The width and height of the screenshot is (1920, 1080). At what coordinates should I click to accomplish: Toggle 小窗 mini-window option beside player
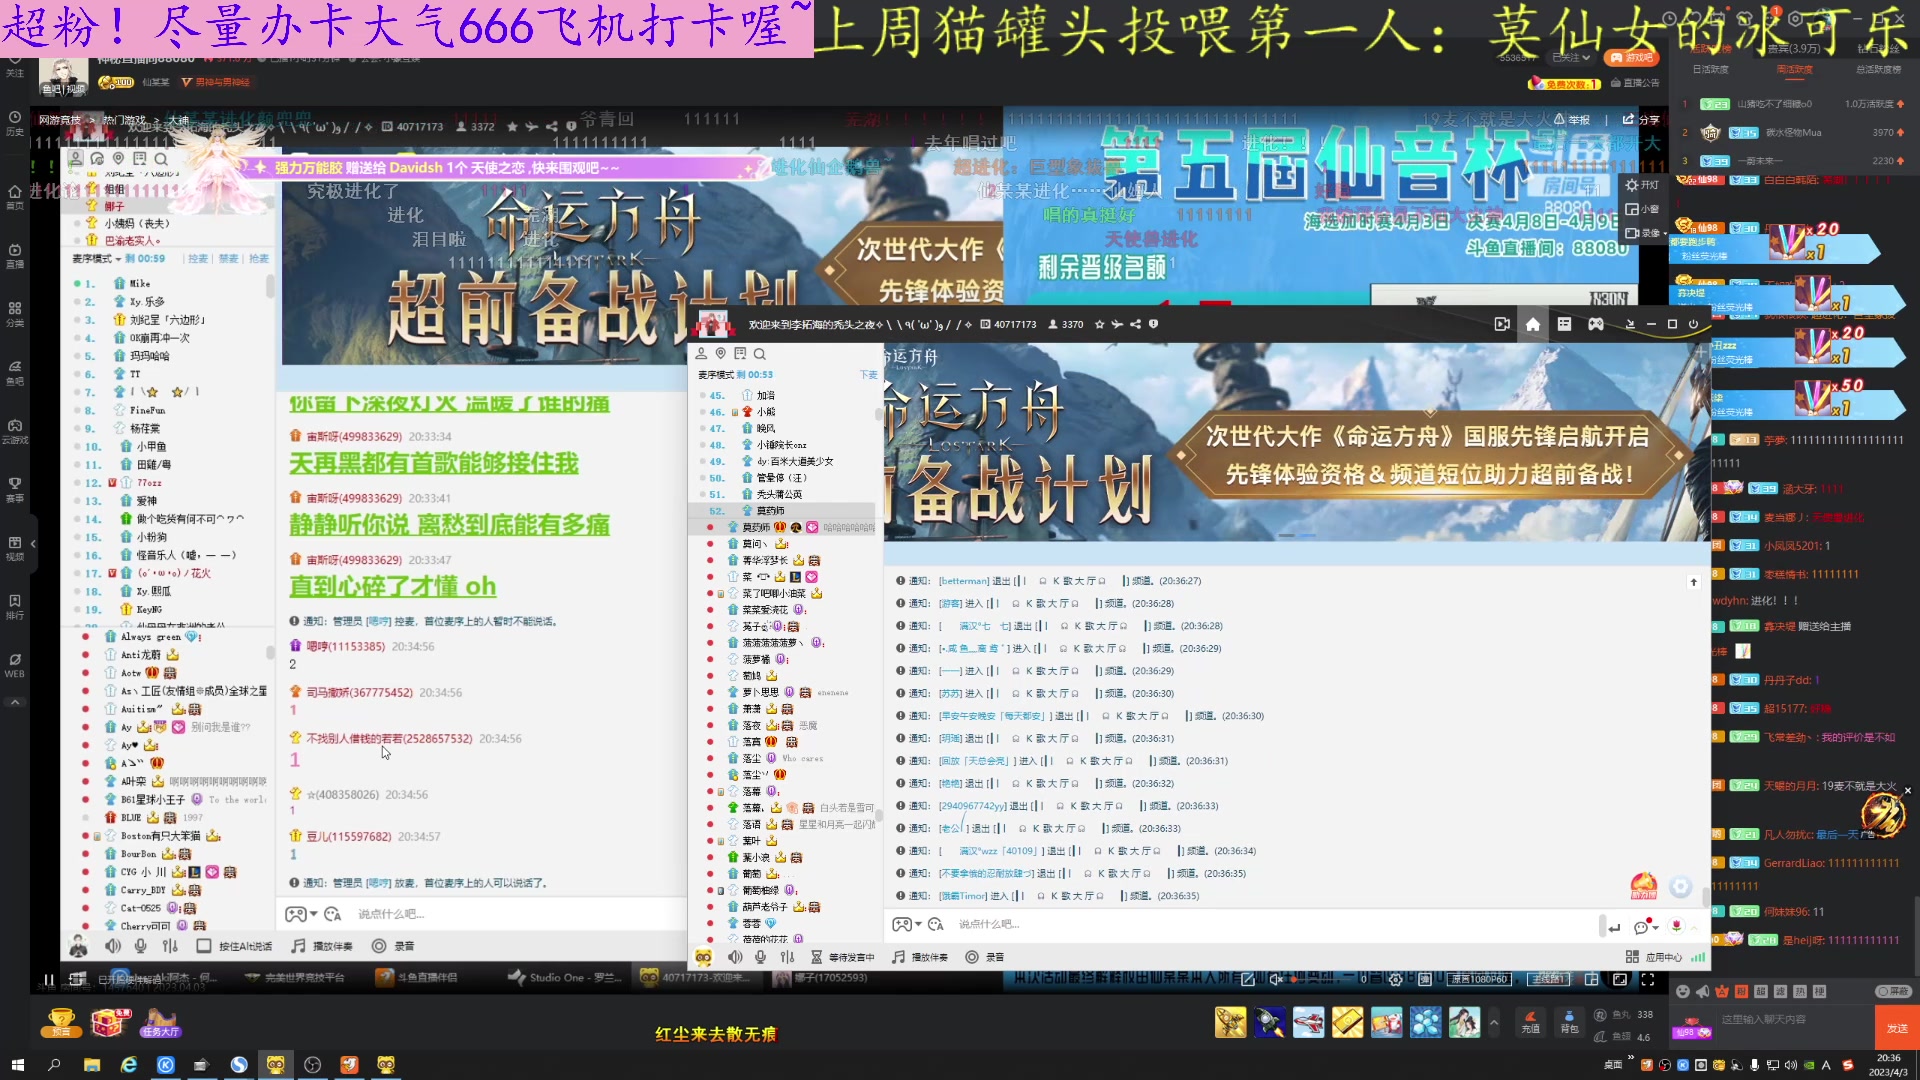click(1642, 209)
